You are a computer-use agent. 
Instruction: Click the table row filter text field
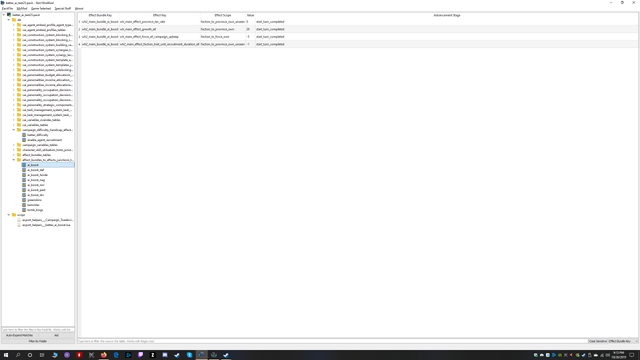pyautogui.click(x=333, y=341)
